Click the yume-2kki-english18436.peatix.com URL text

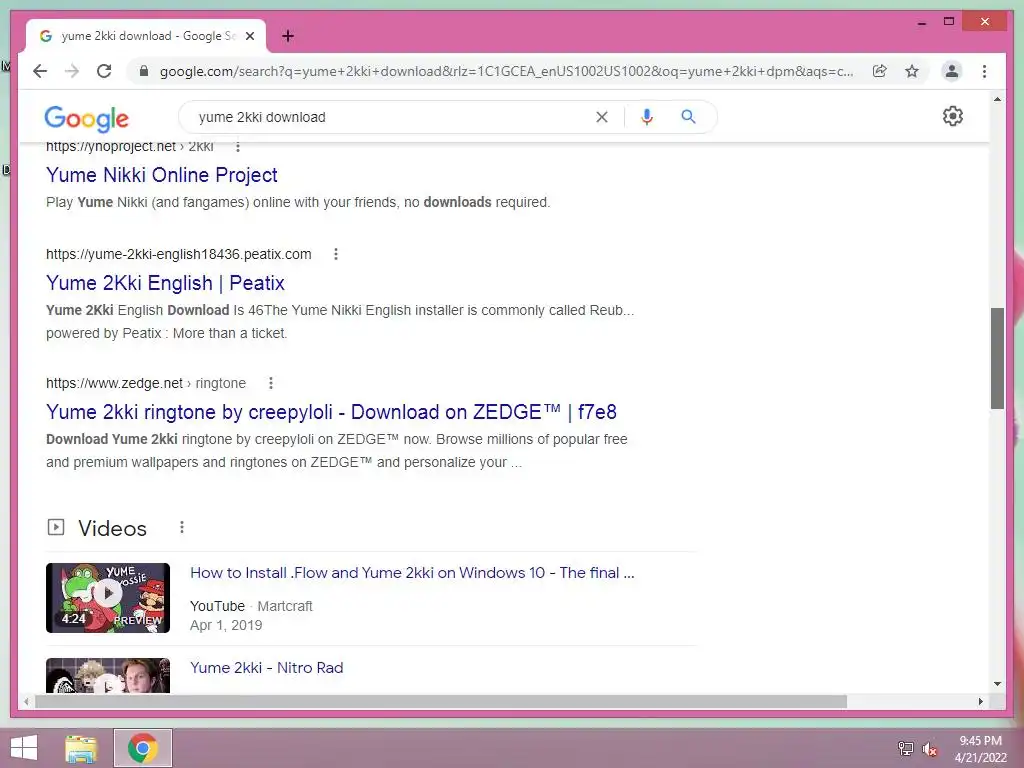(x=178, y=254)
